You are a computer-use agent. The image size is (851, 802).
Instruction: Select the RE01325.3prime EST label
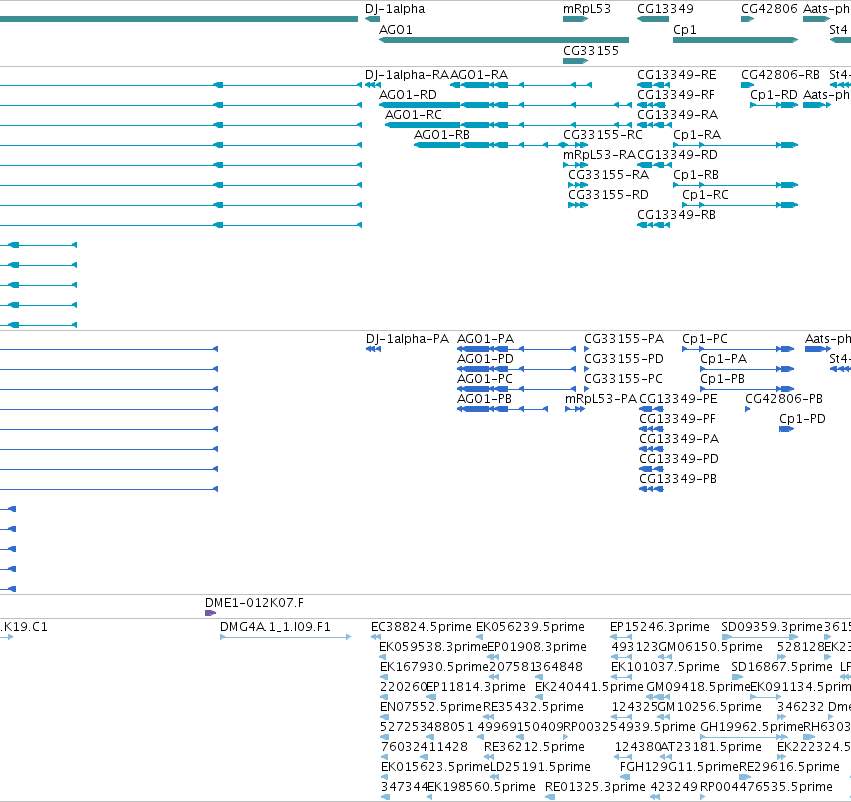click(595, 787)
